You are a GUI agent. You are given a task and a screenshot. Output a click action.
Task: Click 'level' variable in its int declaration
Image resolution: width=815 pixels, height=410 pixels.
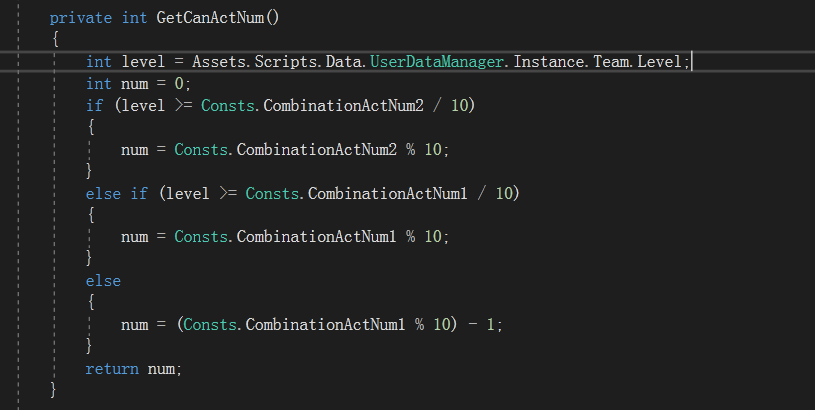point(143,62)
